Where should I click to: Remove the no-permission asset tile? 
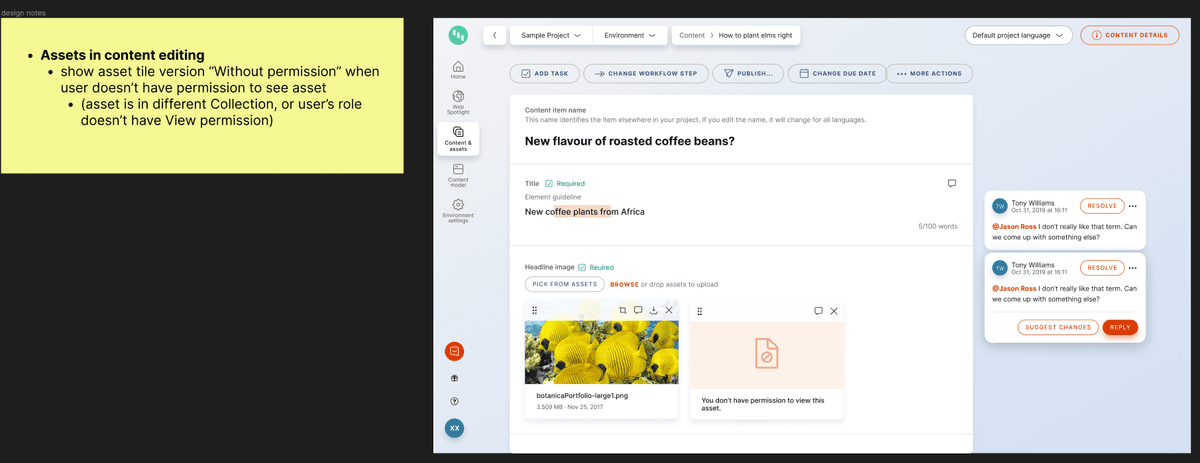834,311
